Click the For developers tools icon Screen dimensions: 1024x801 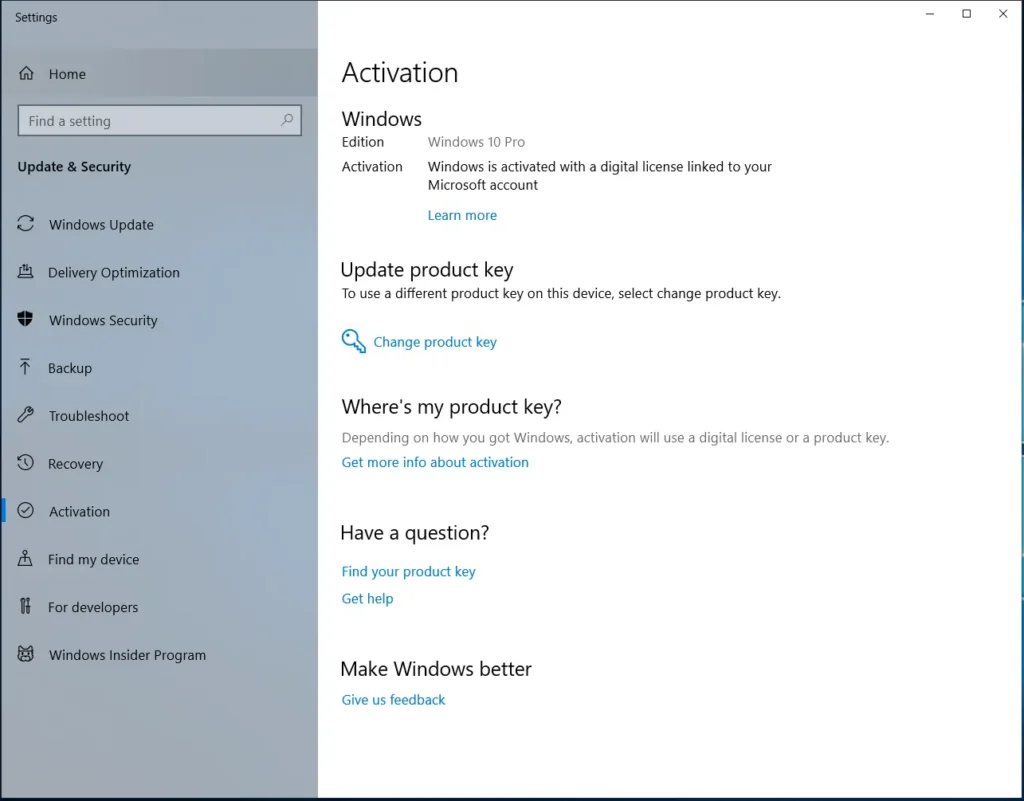(x=25, y=606)
